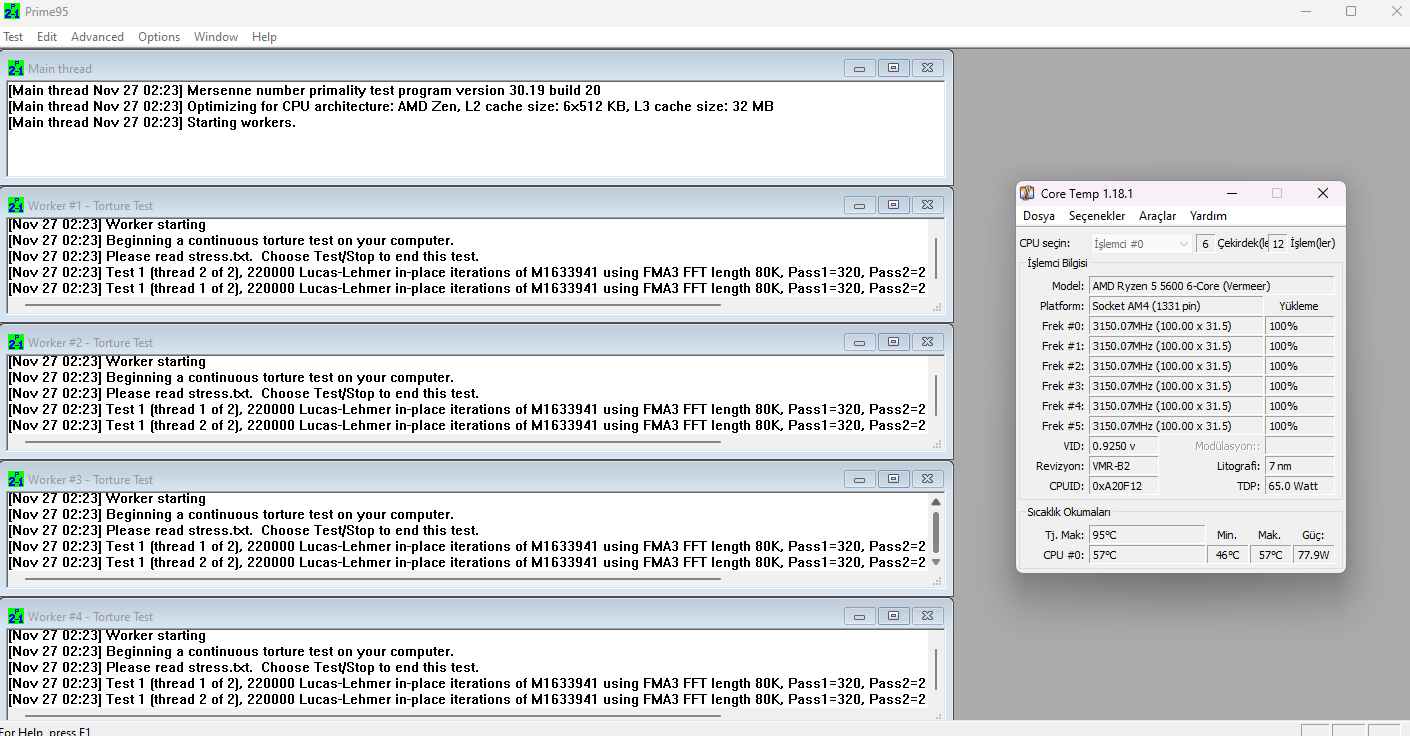The height and width of the screenshot is (736, 1410).
Task: Click the Revizyon value VMR-B2
Action: 1123,466
